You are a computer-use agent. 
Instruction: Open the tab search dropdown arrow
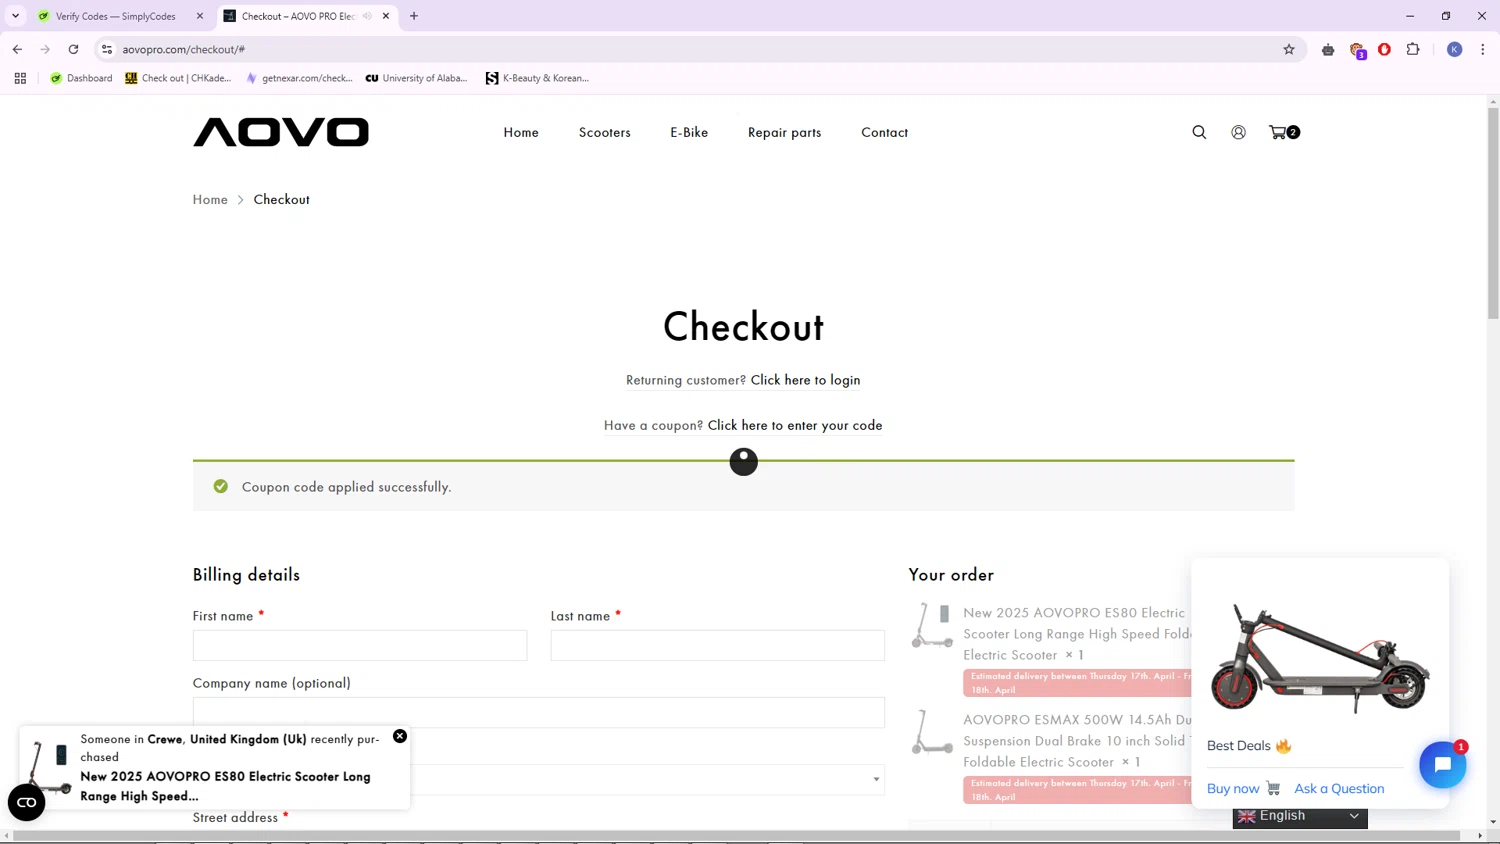15,16
